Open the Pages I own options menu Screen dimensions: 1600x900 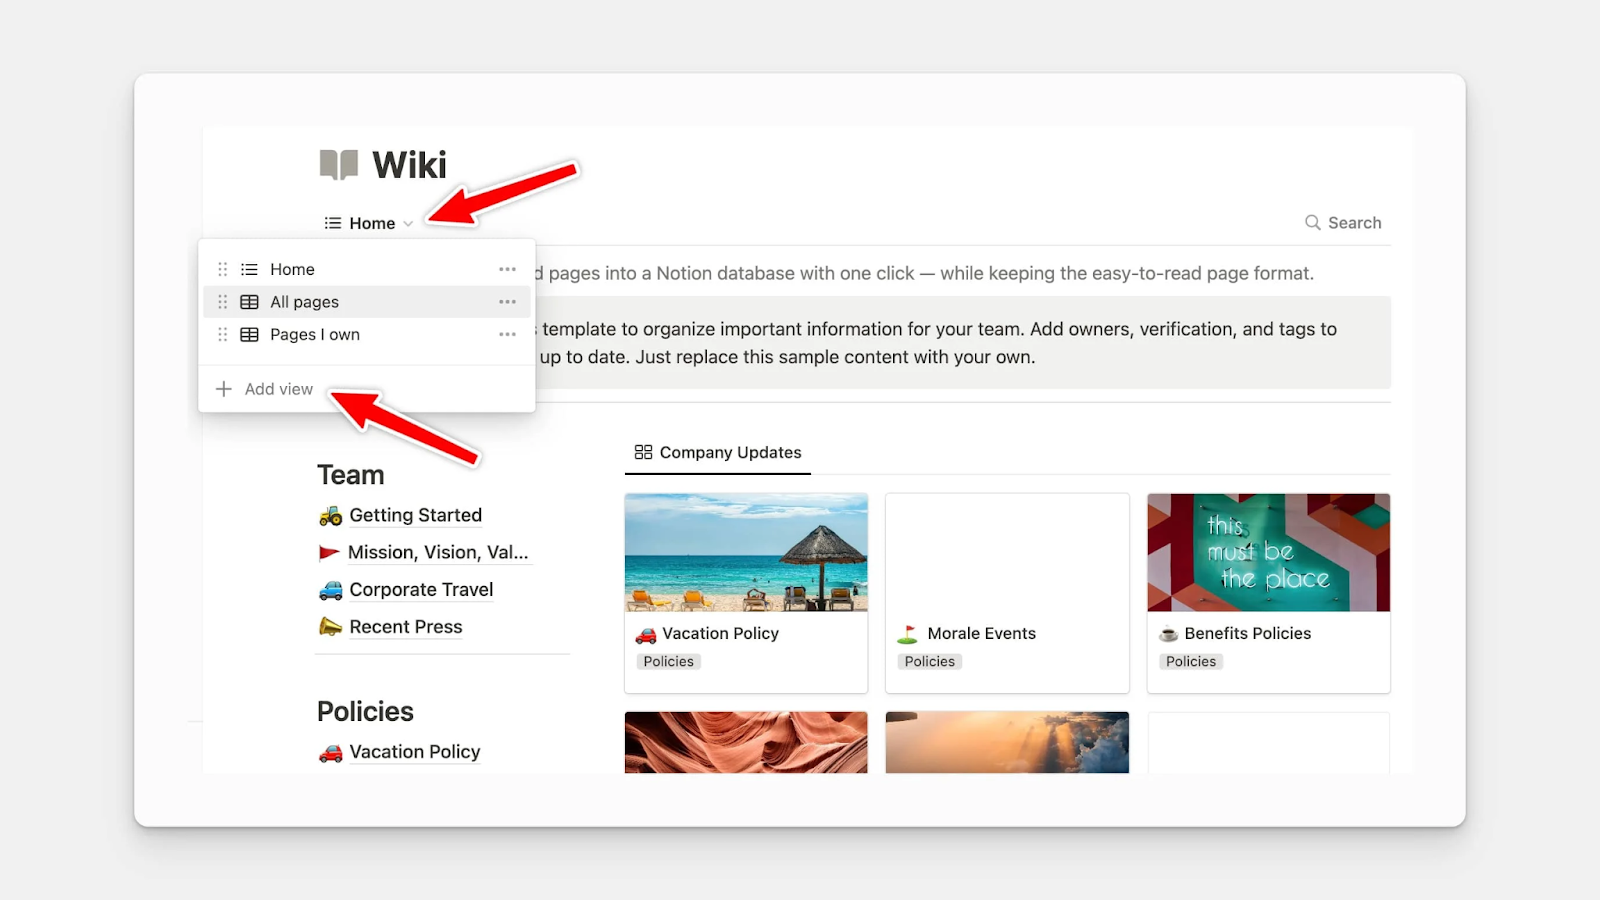pos(507,335)
